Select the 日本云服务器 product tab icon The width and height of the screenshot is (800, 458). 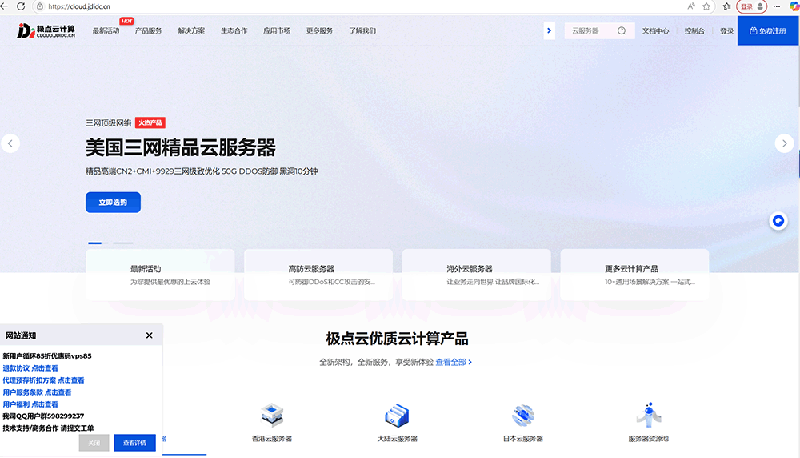pos(523,415)
